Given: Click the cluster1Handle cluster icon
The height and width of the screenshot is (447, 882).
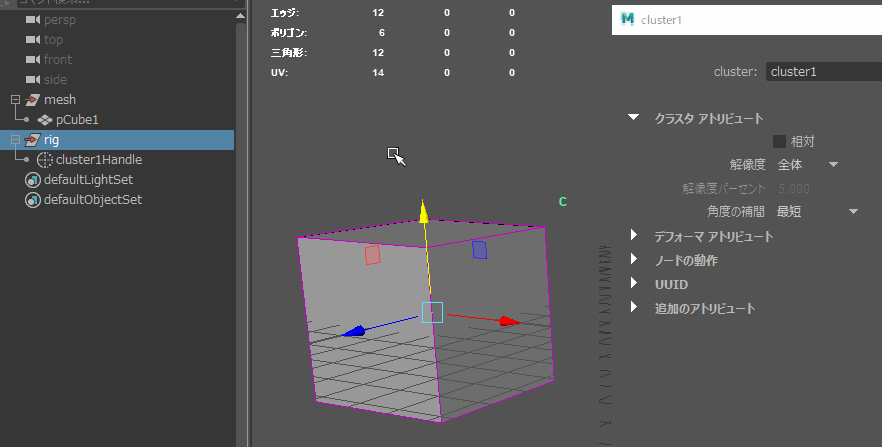Looking at the screenshot, I should tap(44, 160).
